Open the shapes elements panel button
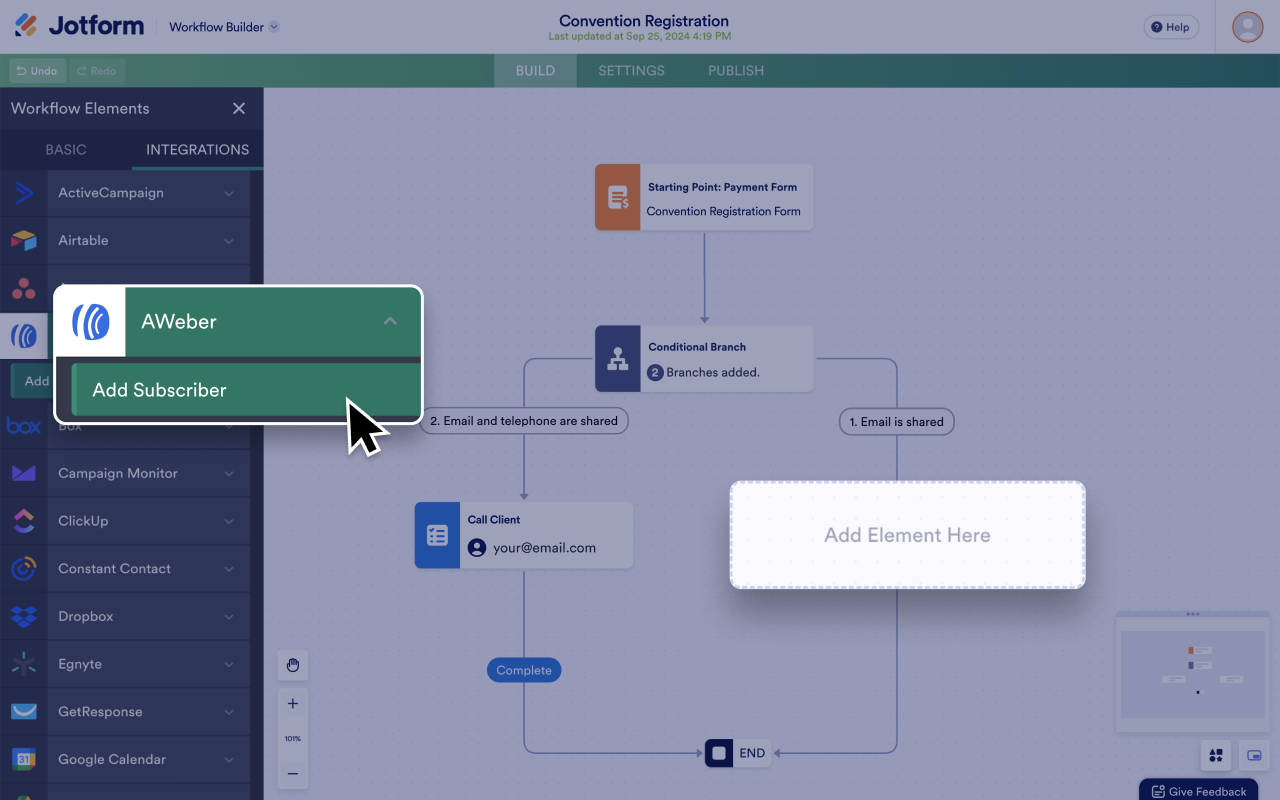 1216,755
